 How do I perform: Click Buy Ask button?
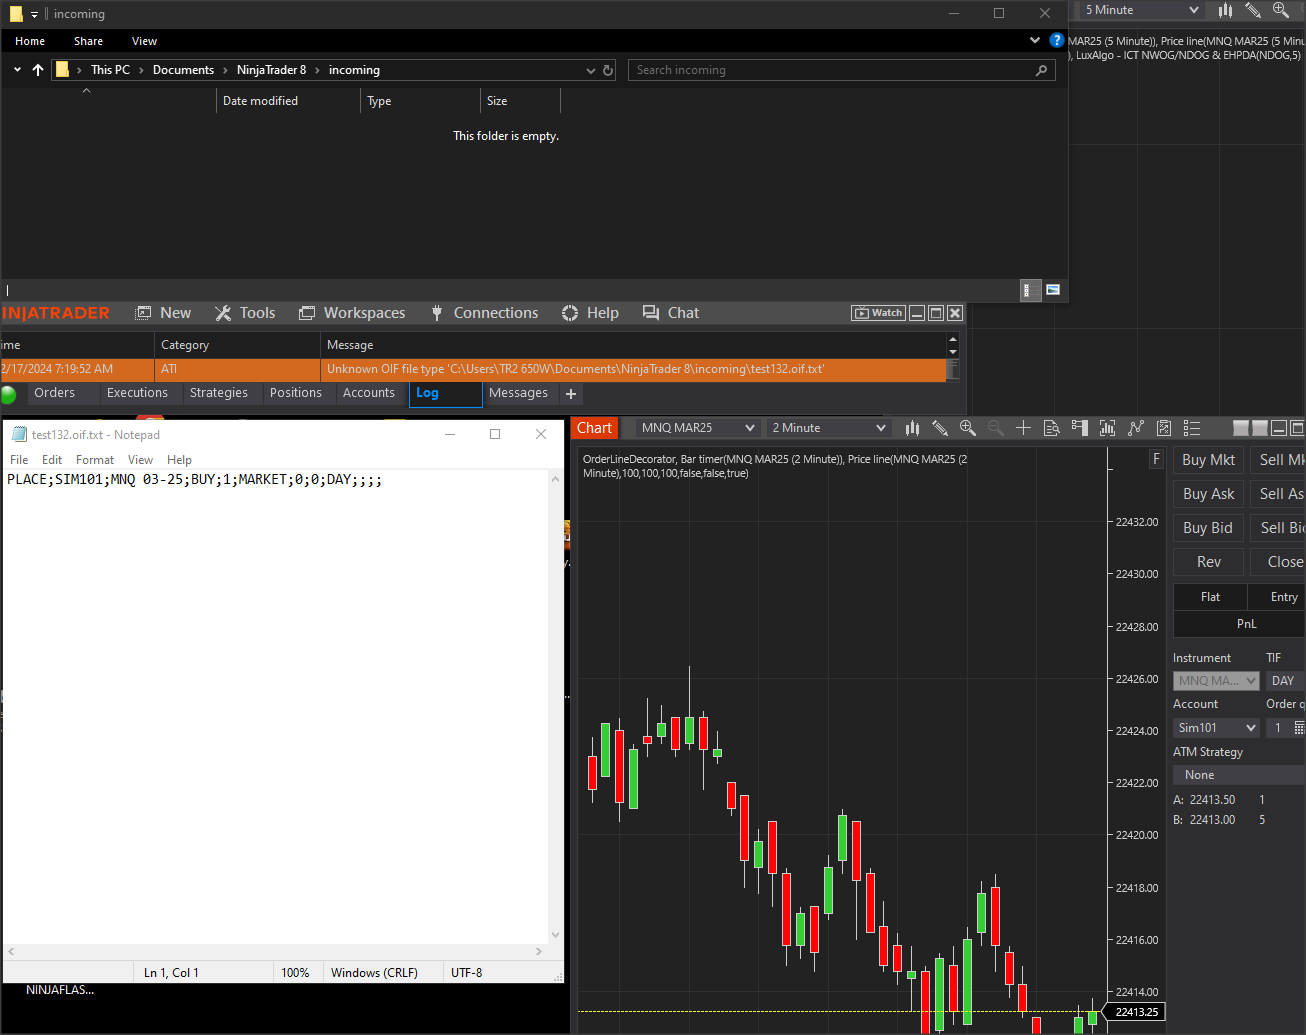click(x=1208, y=494)
